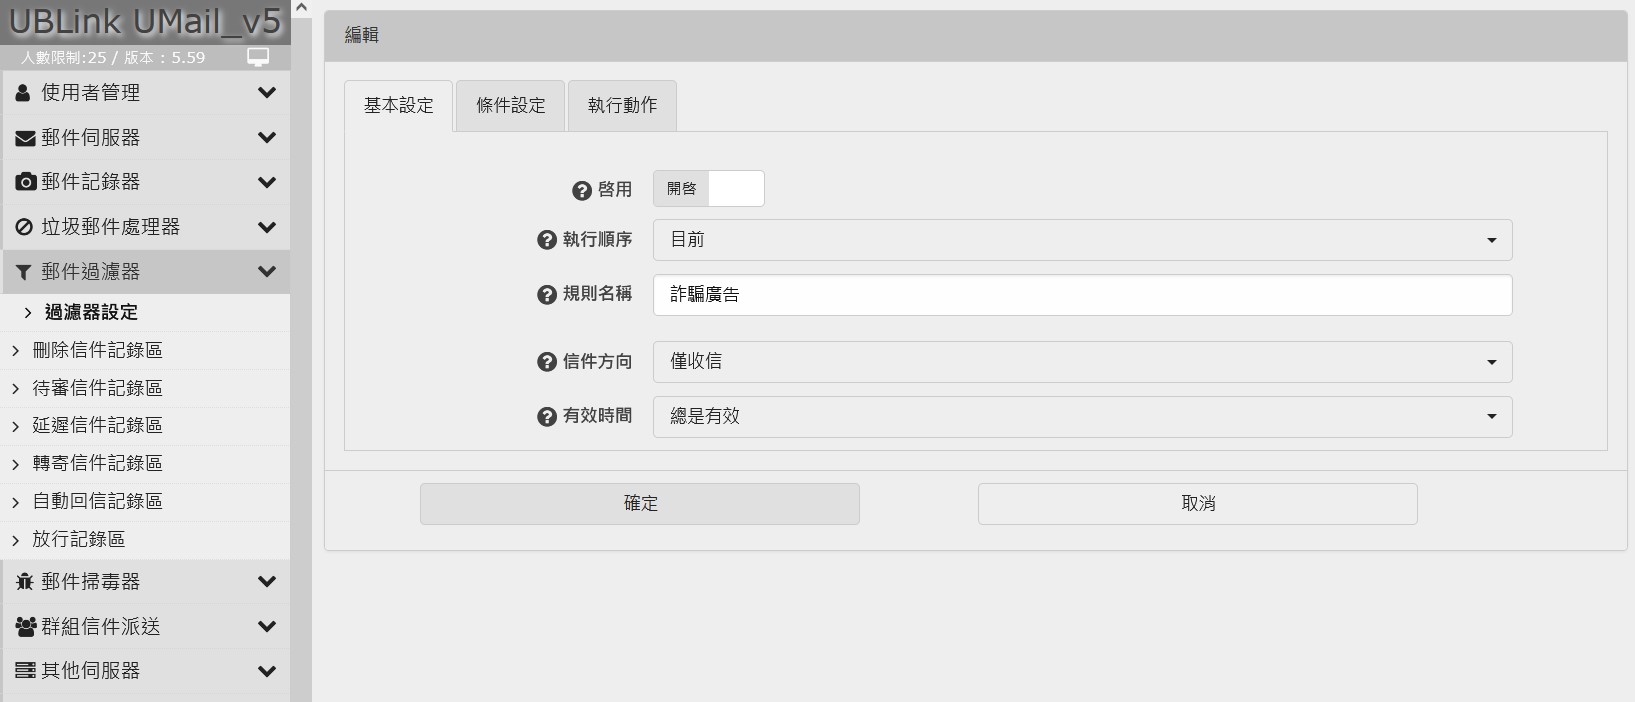Click the 規則名稱 text field
1635x702 pixels.
1082,295
